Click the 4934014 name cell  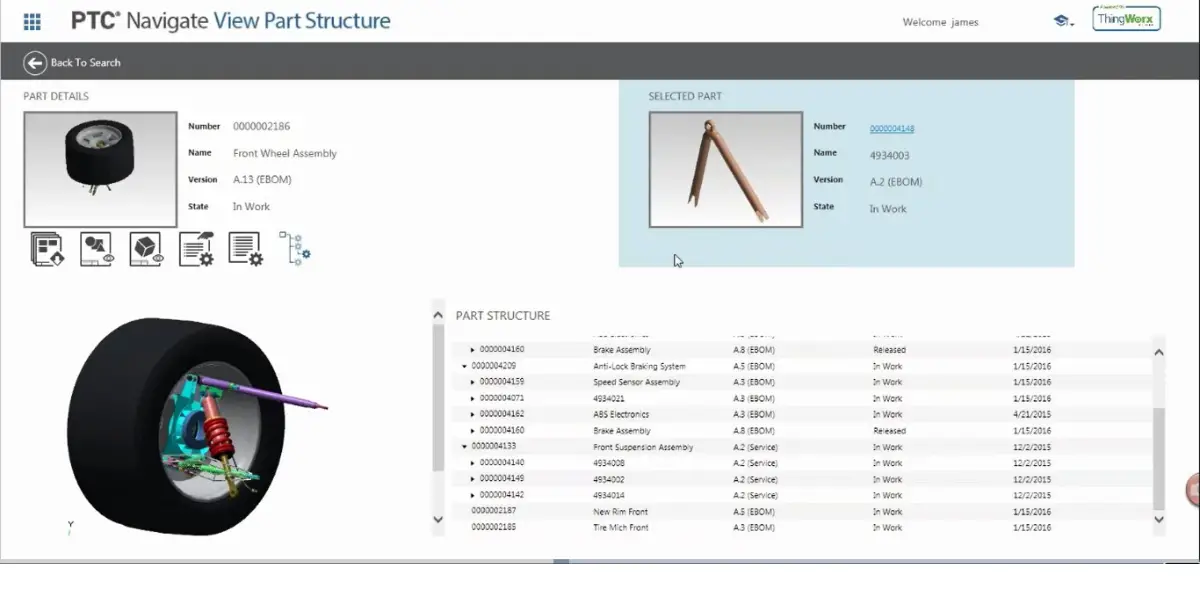(x=609, y=495)
